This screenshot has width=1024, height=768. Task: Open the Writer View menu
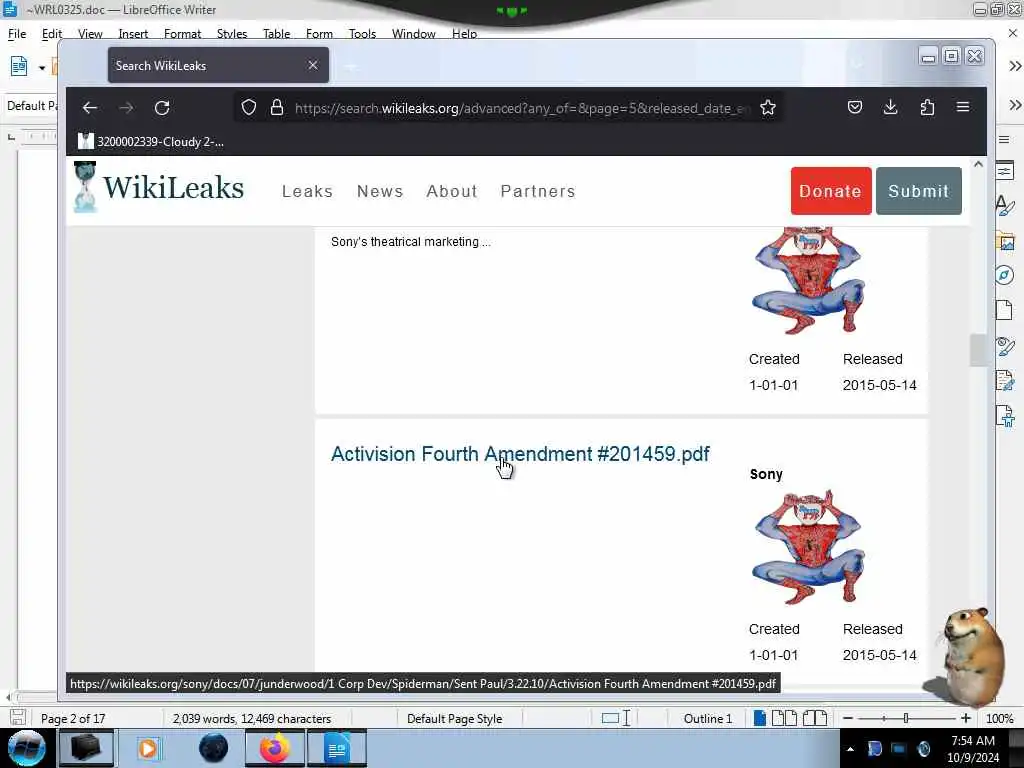(89, 34)
